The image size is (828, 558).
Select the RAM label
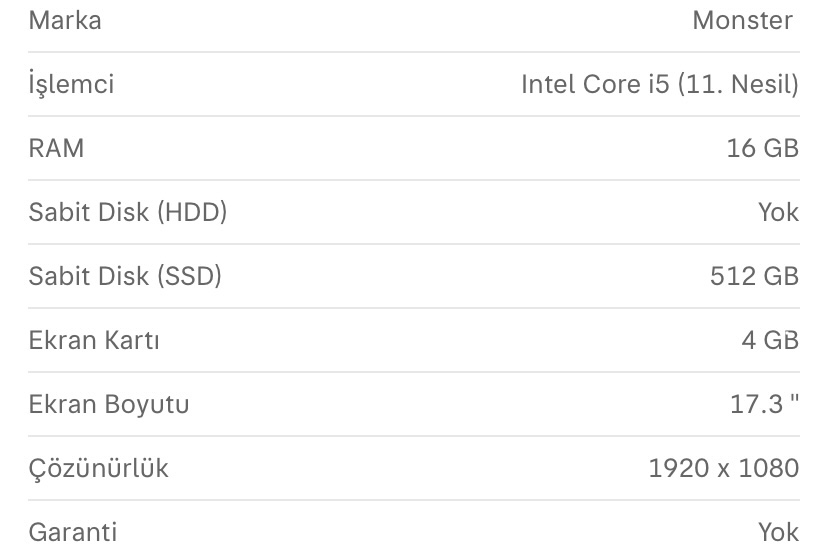pos(57,148)
